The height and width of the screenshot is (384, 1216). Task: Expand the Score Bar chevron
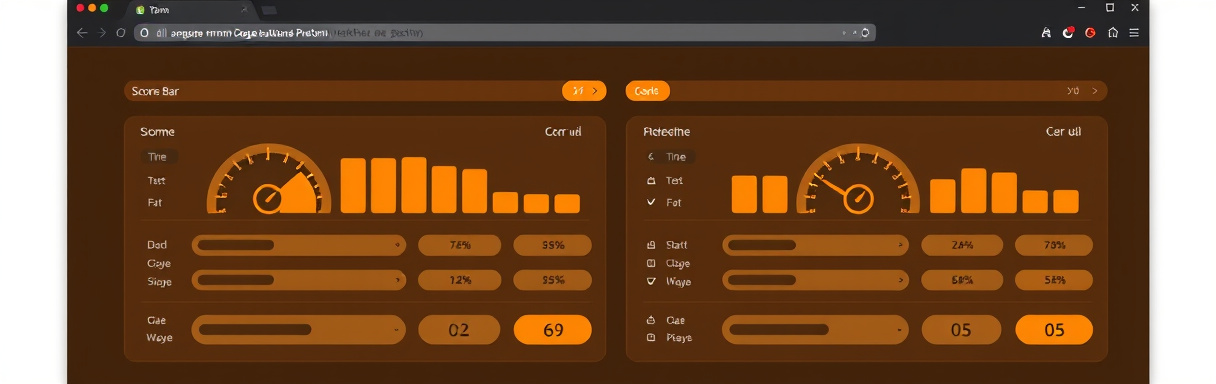tap(596, 91)
